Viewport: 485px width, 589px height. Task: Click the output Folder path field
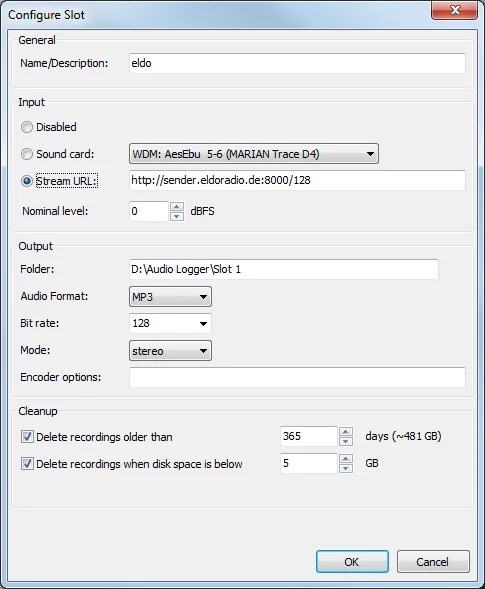click(284, 269)
